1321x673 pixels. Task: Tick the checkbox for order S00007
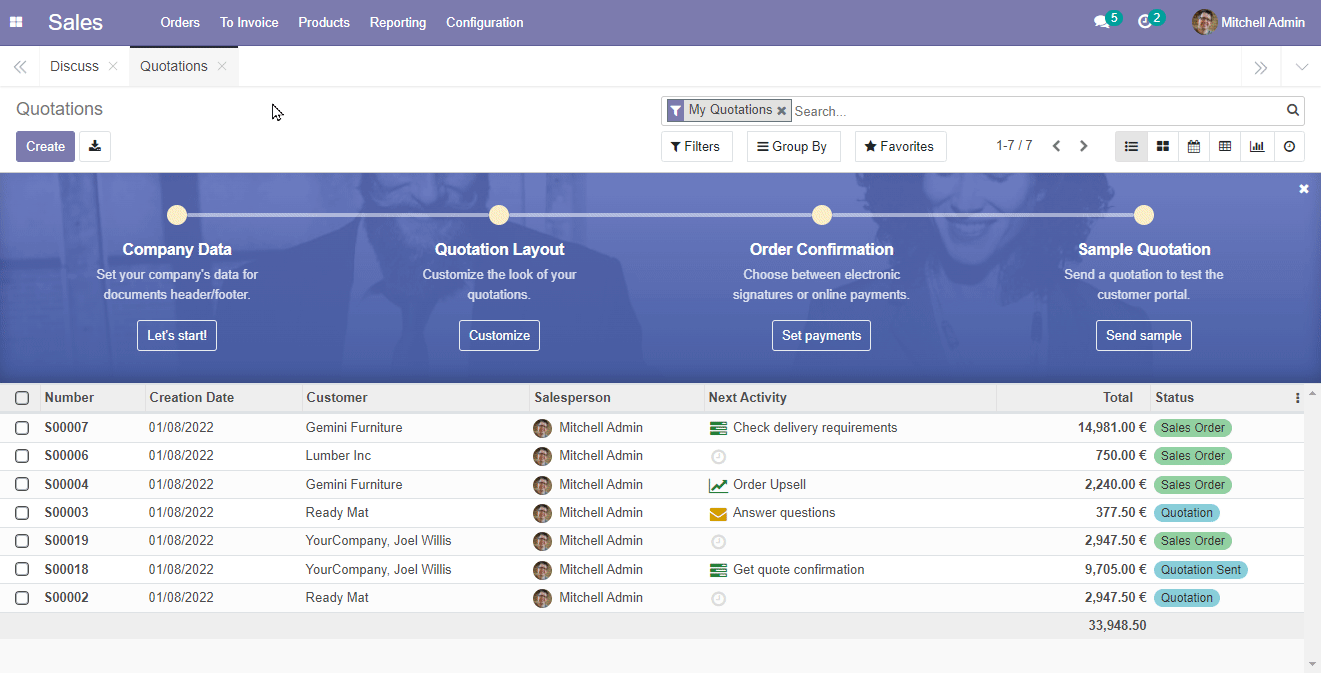[22, 428]
